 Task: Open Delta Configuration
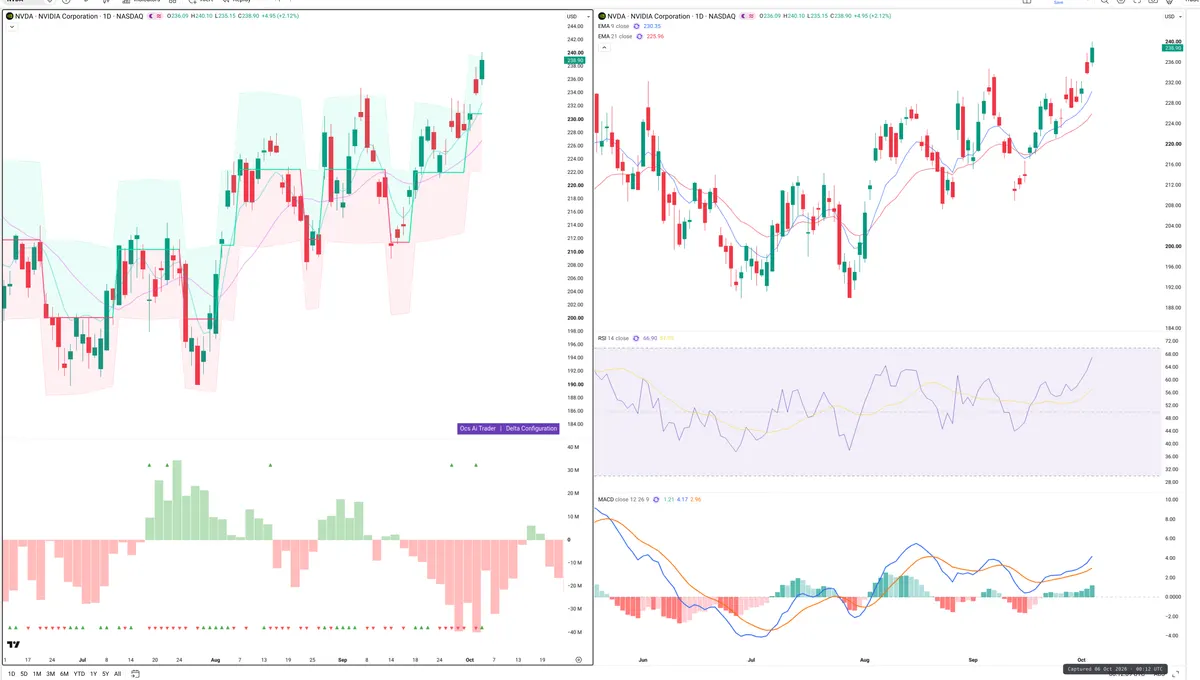tap(531, 428)
